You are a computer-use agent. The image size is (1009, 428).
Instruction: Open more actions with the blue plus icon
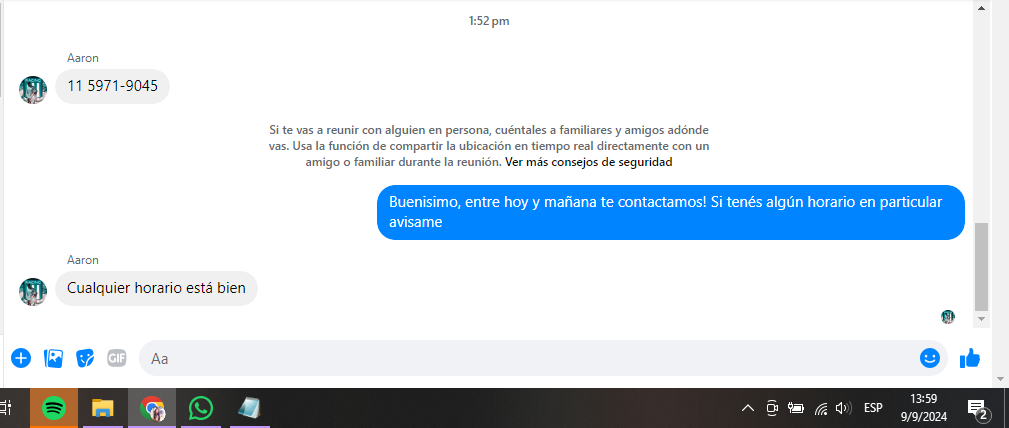click(21, 358)
